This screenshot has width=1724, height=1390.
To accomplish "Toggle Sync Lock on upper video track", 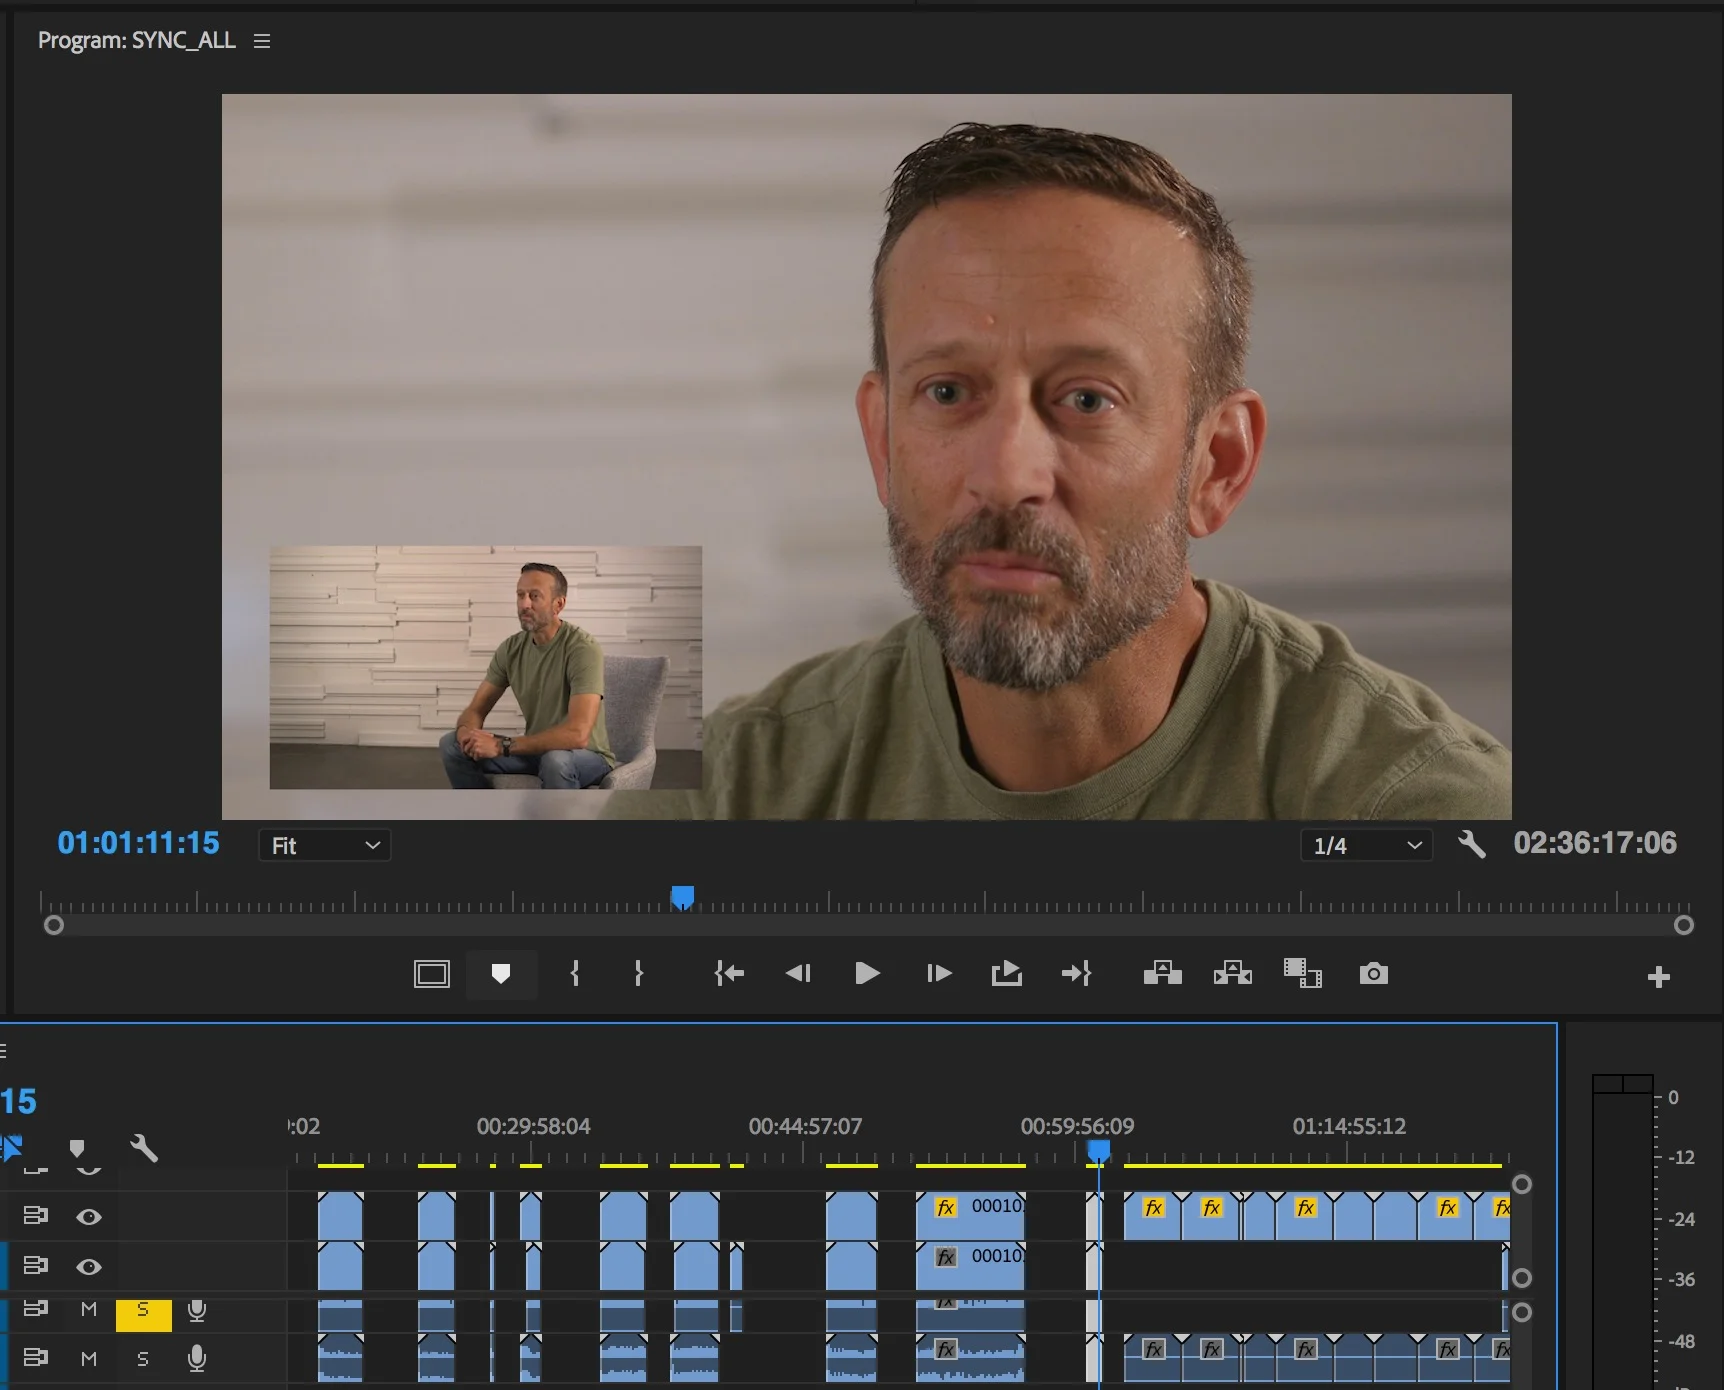I will coord(35,1216).
